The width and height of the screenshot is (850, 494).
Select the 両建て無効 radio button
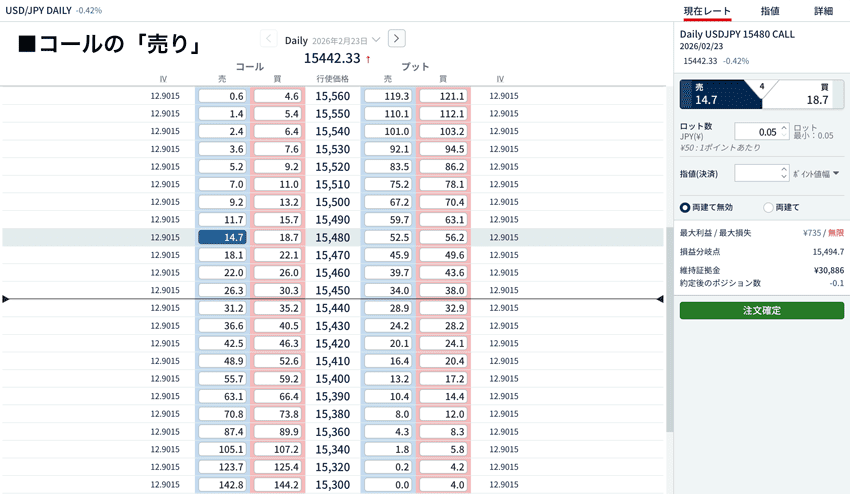(685, 207)
